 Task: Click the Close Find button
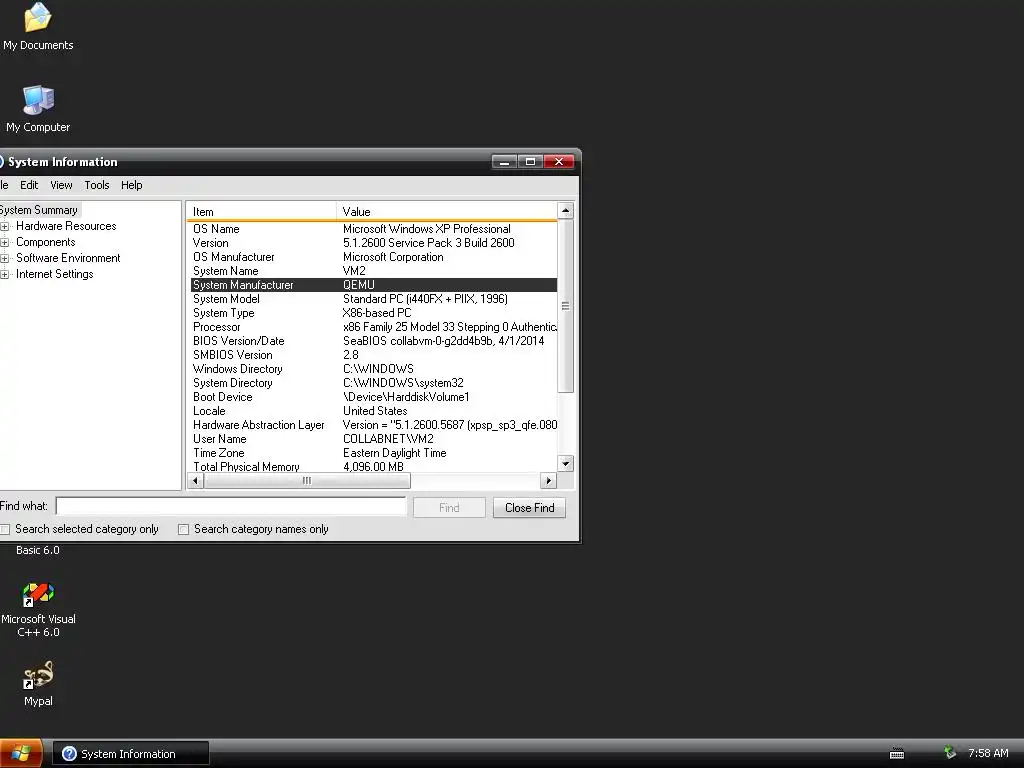(530, 507)
